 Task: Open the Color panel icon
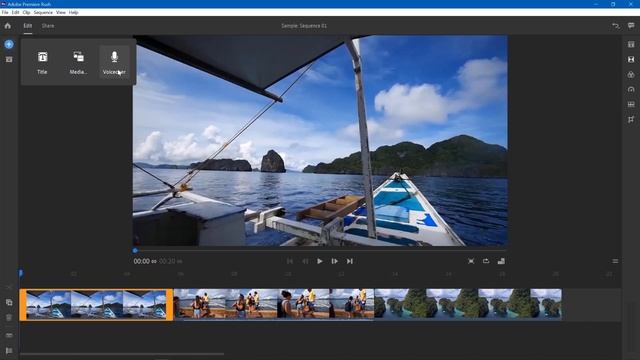[x=631, y=75]
